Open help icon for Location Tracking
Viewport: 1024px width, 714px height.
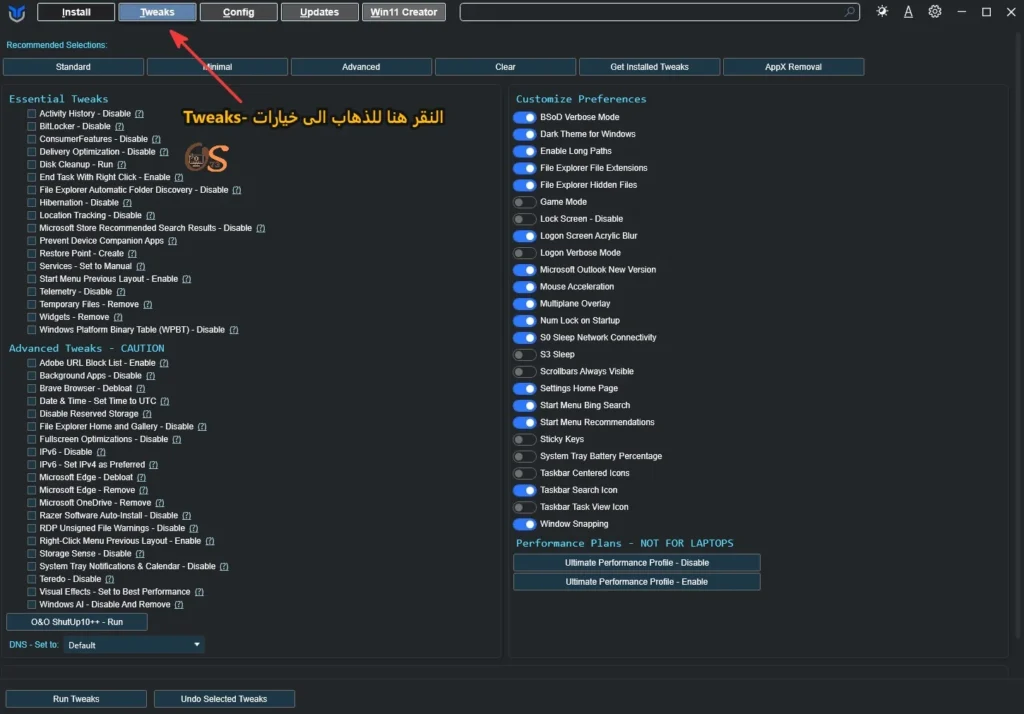click(x=151, y=216)
